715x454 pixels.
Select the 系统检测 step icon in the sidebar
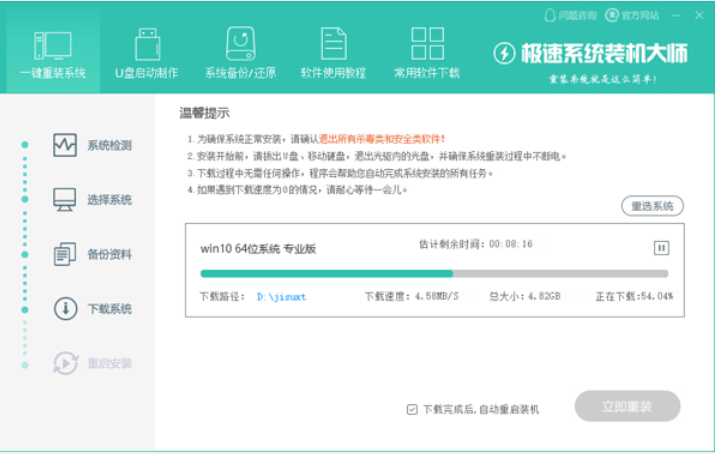coord(65,145)
